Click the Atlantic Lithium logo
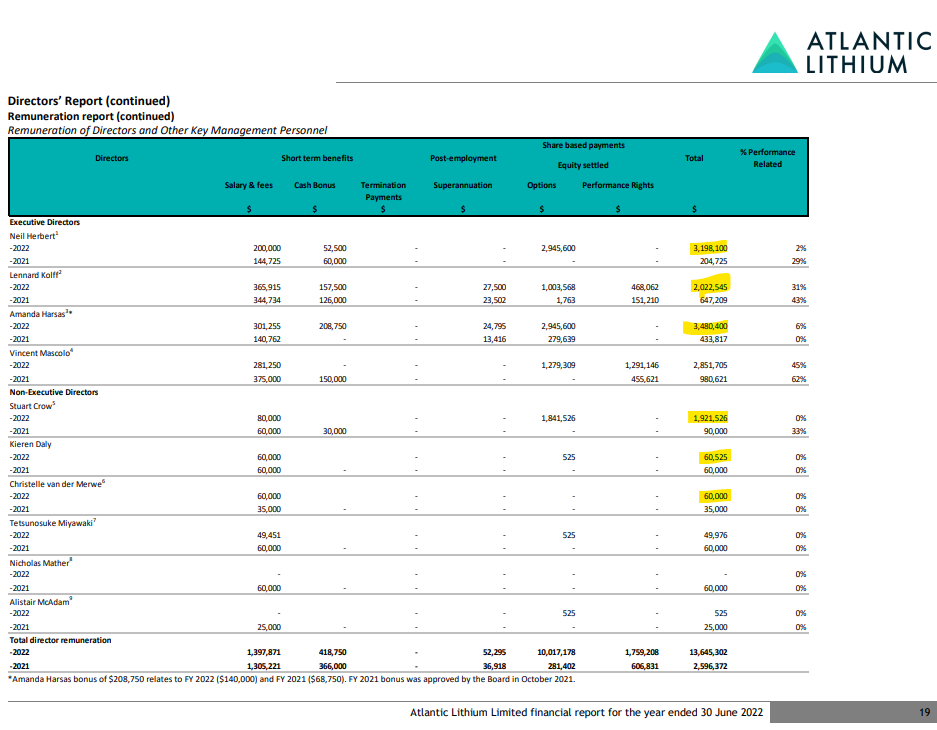Image resolution: width=937 pixels, height=730 pixels. point(841,53)
